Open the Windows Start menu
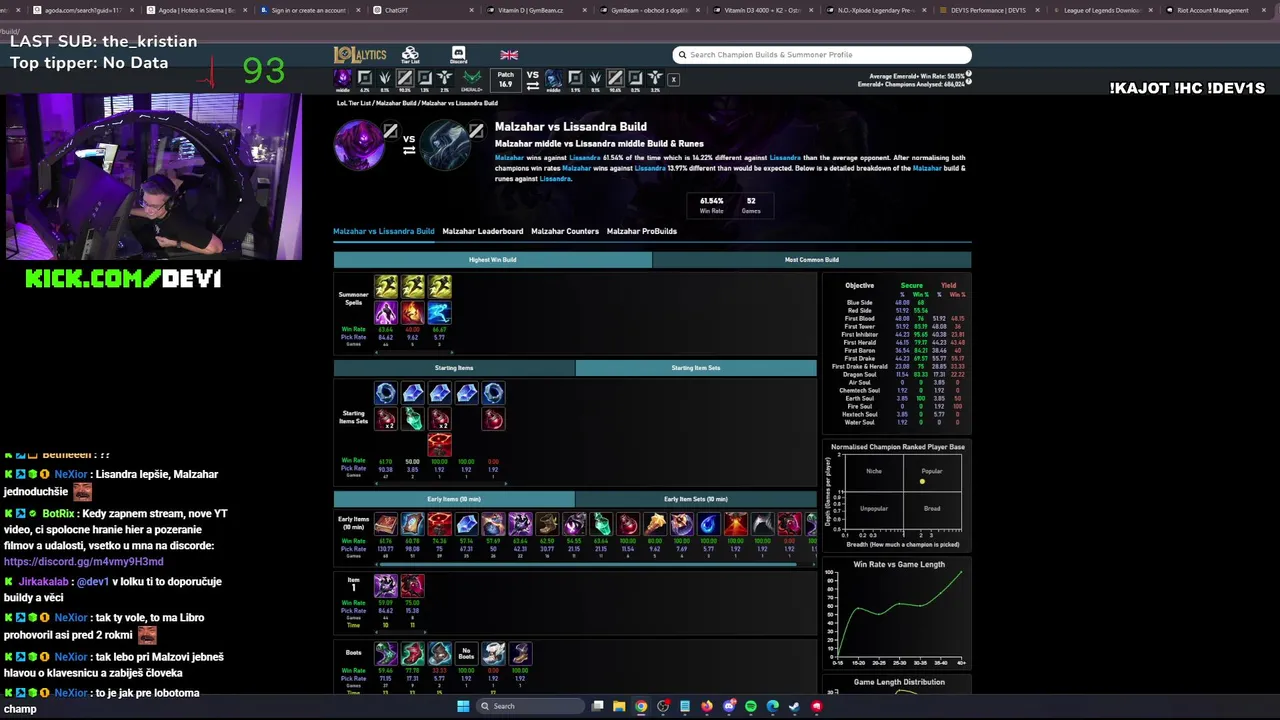This screenshot has height=720, width=1280. 463,706
